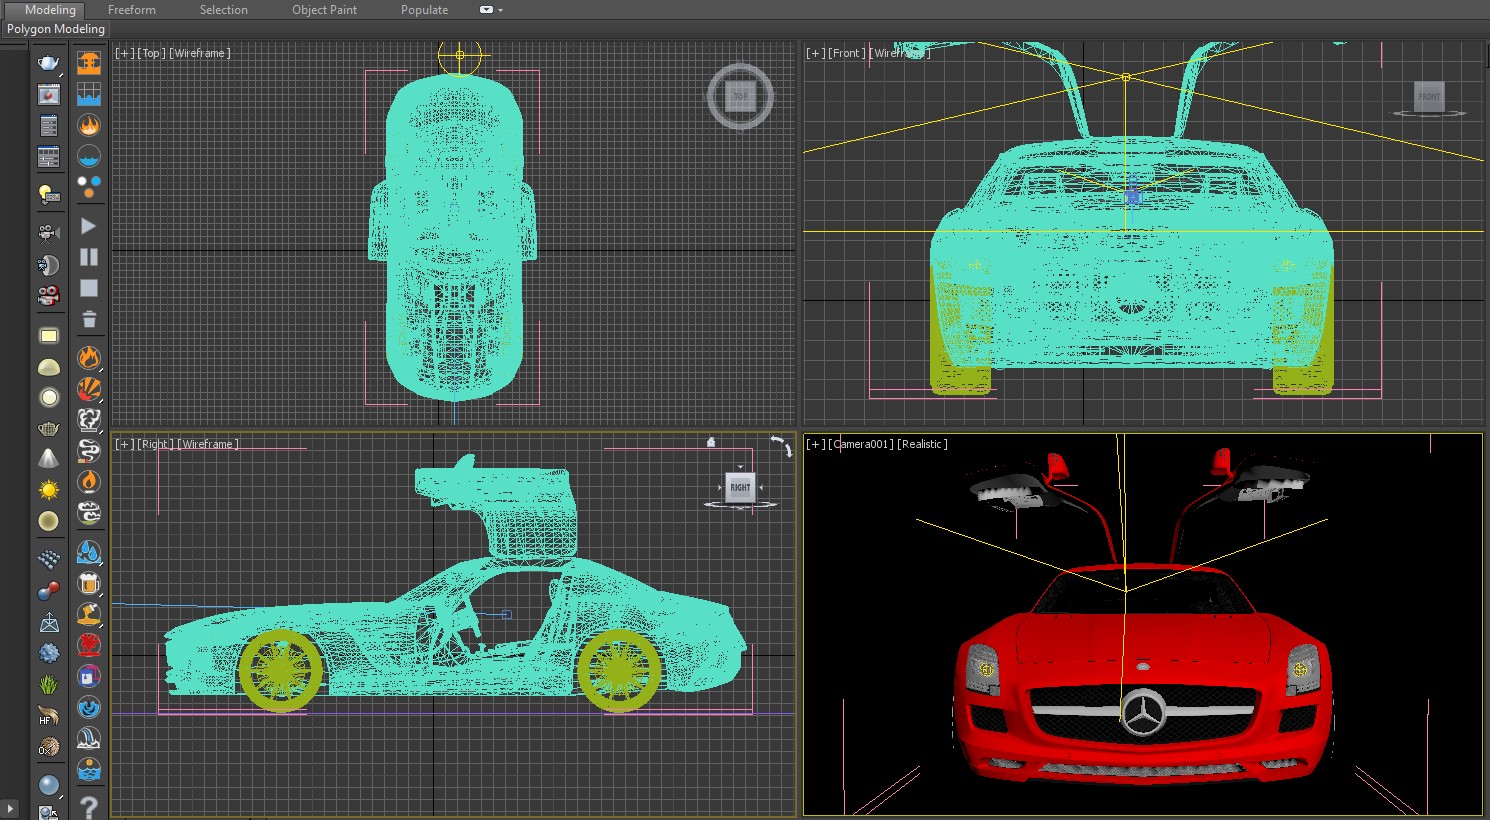Open the [Top] view label menu
The height and width of the screenshot is (820, 1490).
[152, 53]
